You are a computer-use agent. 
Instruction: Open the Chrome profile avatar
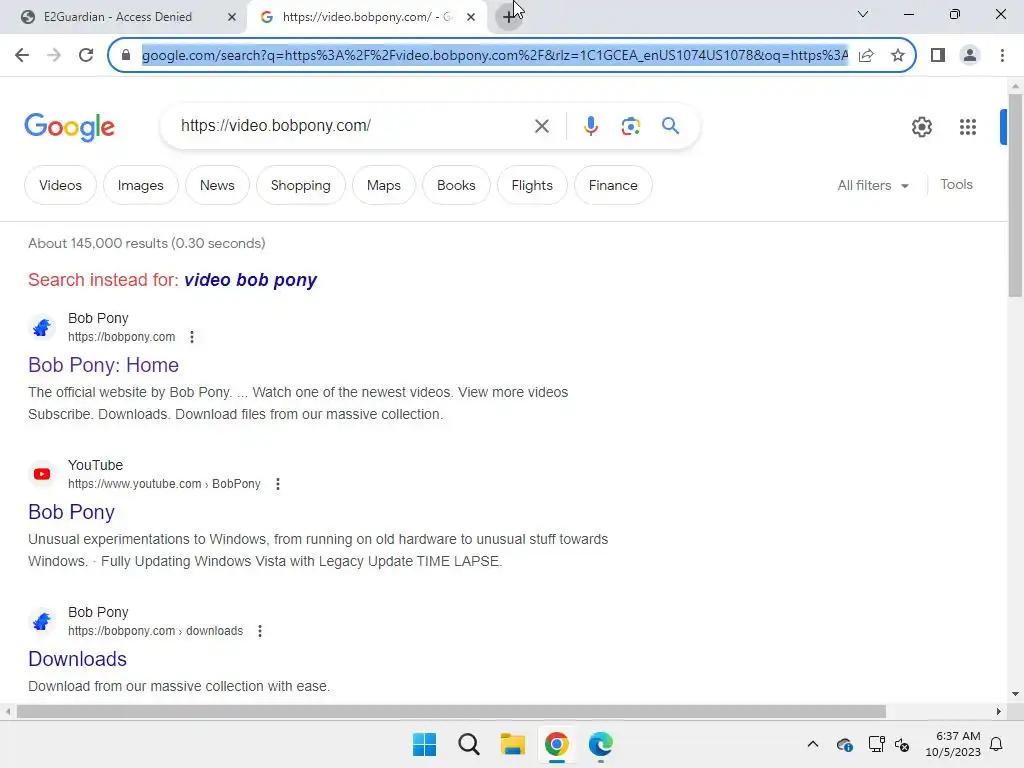click(970, 56)
